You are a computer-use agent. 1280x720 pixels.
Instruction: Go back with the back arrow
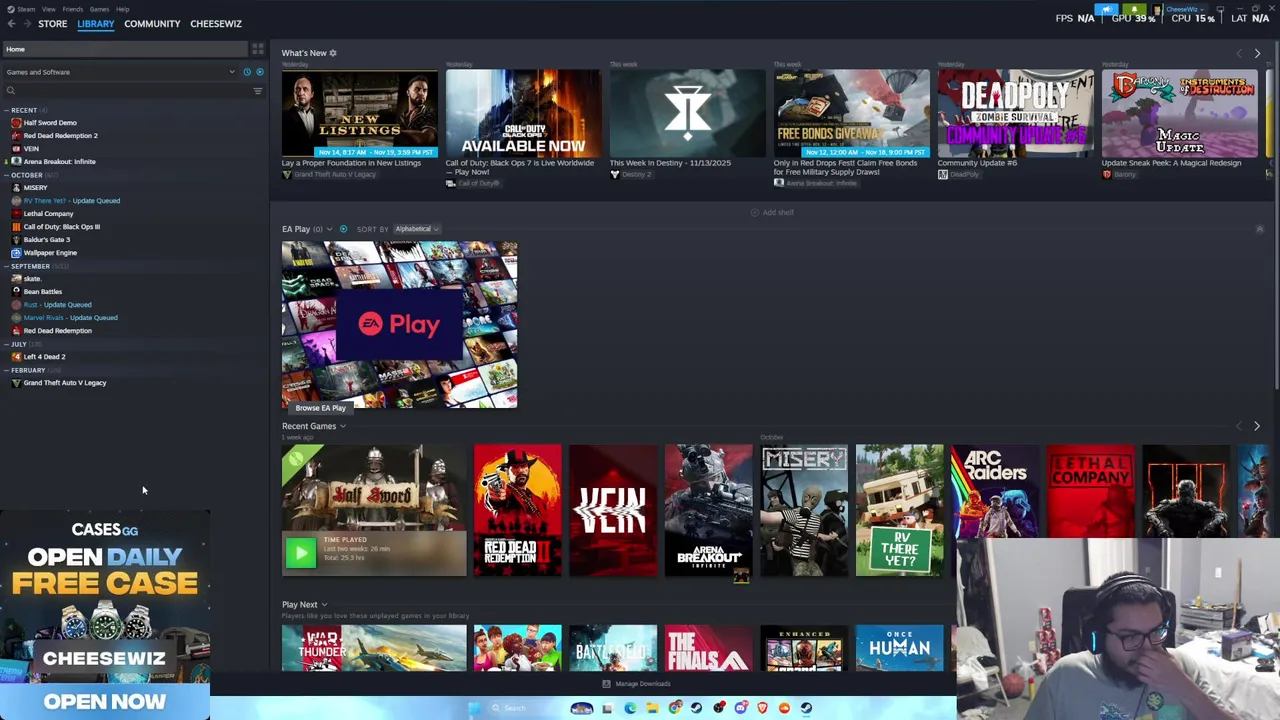point(9,23)
